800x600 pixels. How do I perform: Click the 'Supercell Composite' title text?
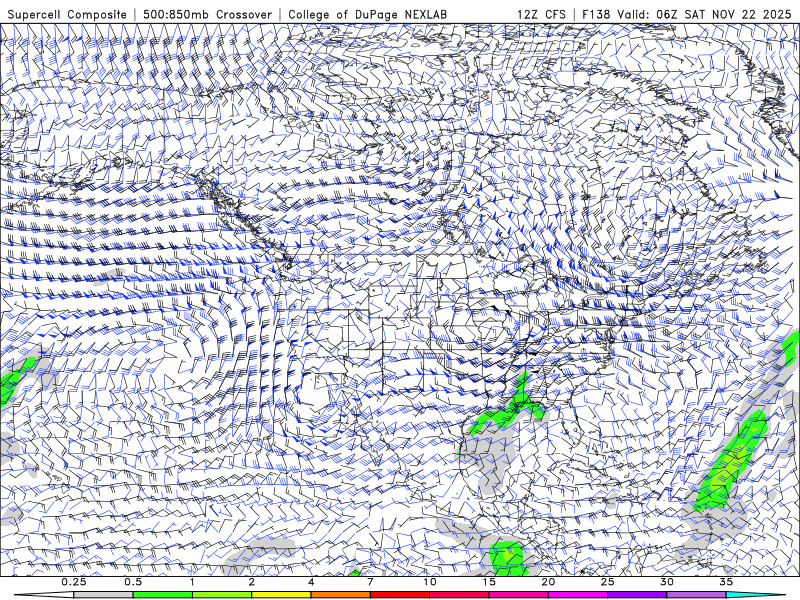pos(67,14)
